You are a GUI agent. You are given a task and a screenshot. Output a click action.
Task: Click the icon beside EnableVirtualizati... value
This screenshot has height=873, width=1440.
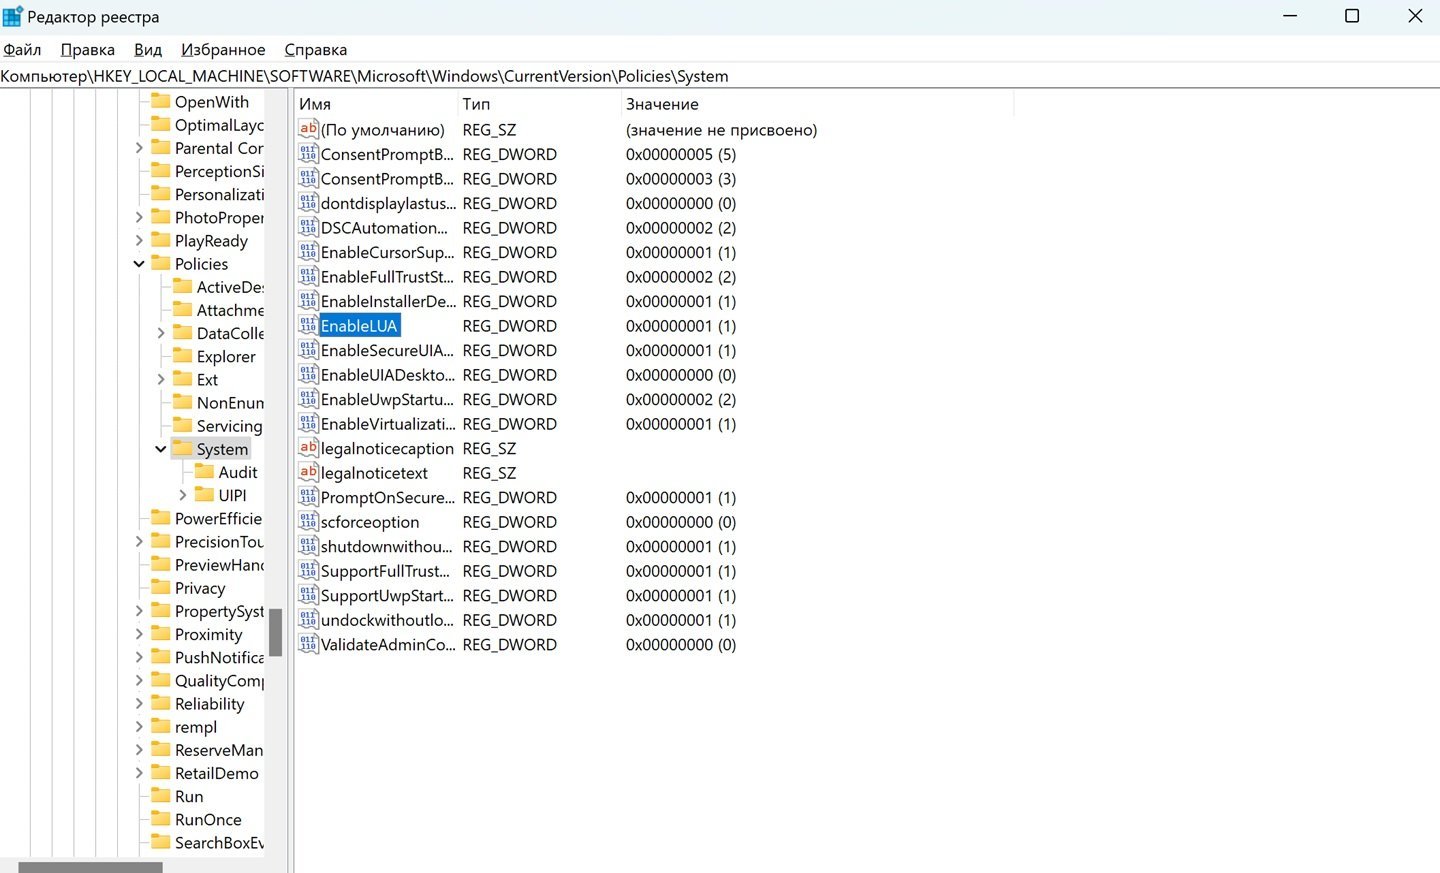click(308, 424)
